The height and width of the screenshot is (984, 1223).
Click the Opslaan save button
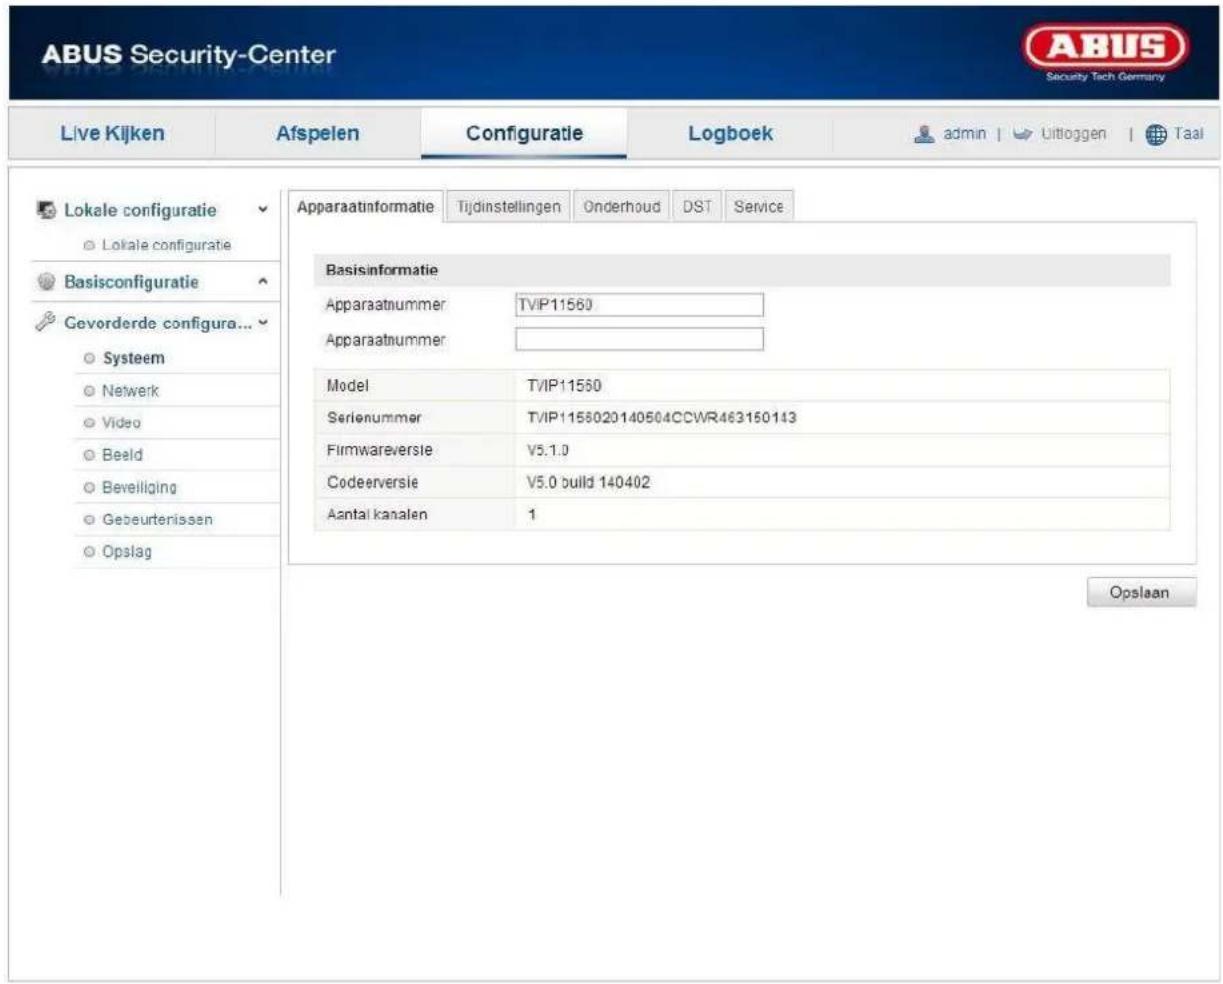(x=1140, y=593)
